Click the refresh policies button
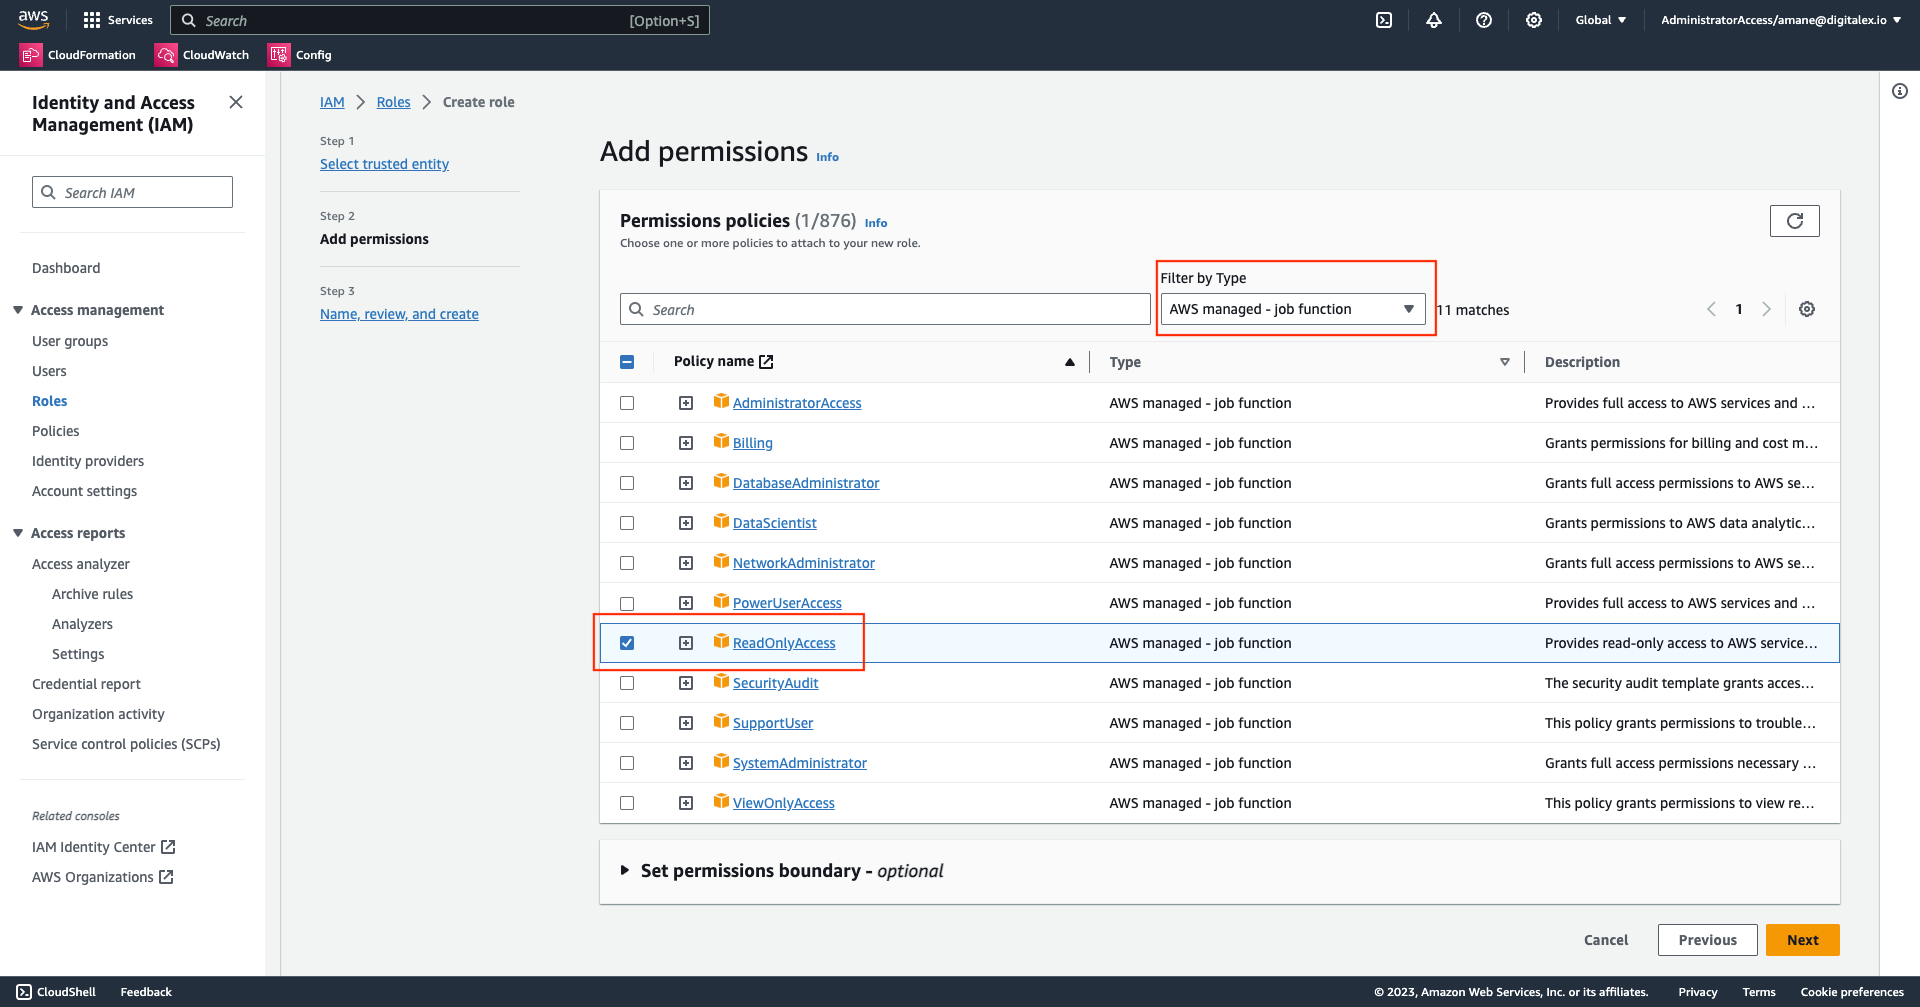The image size is (1920, 1007). coord(1794,221)
